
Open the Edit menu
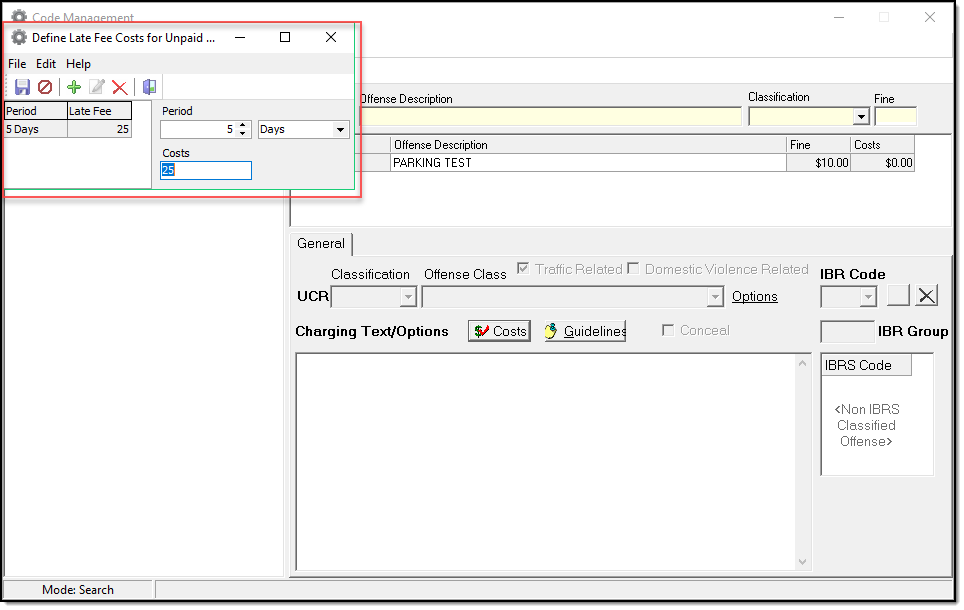tap(46, 64)
